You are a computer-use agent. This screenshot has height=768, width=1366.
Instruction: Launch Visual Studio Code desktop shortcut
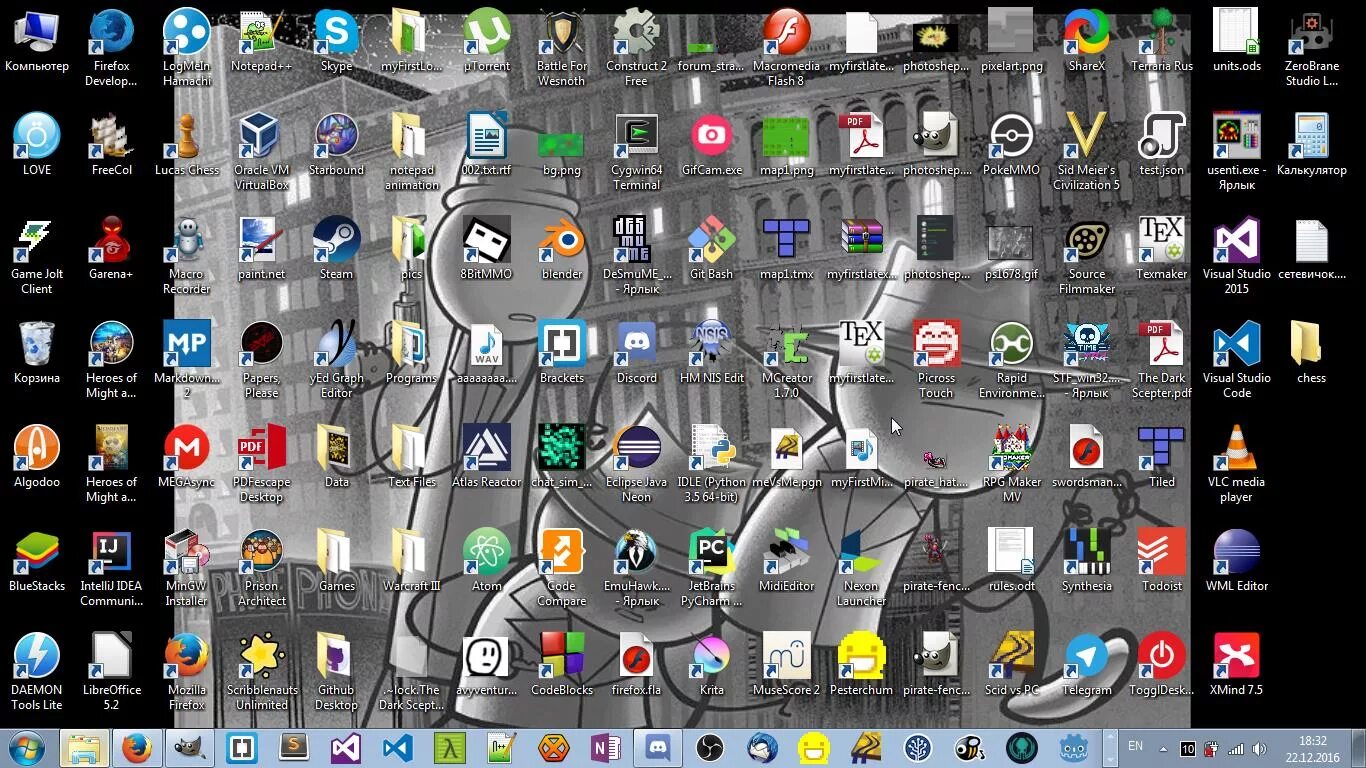pos(1237,360)
